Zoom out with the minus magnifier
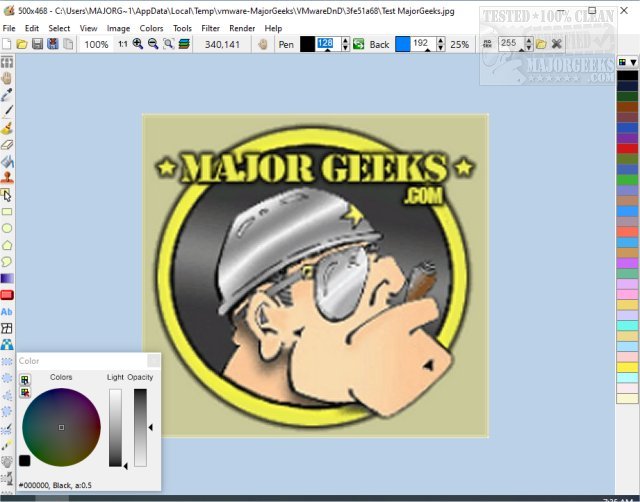 (x=153, y=44)
